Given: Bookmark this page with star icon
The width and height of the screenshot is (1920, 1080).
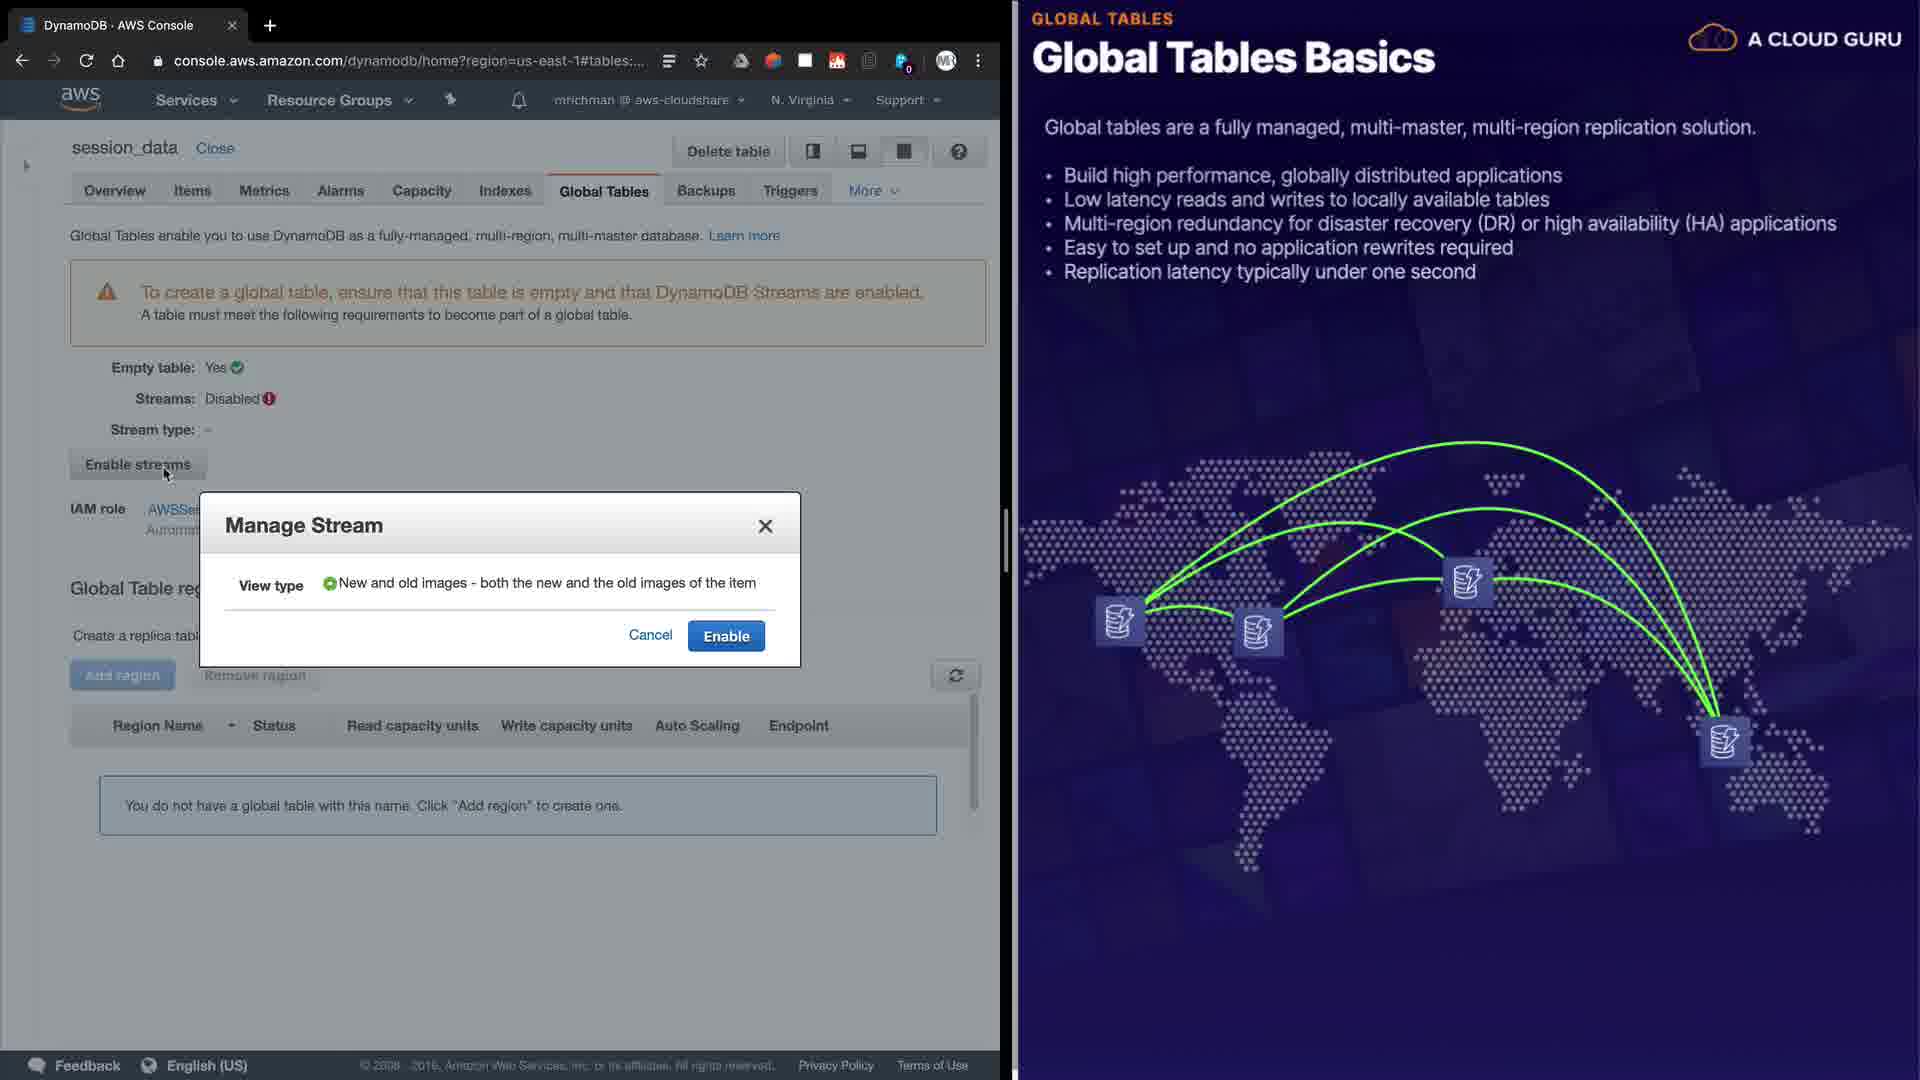Looking at the screenshot, I should click(x=701, y=61).
